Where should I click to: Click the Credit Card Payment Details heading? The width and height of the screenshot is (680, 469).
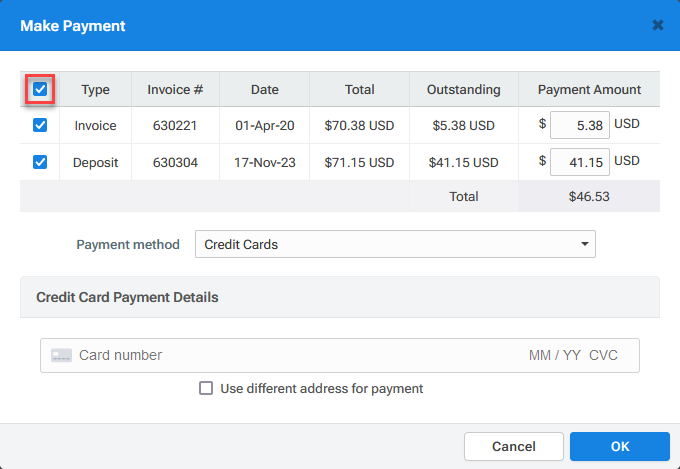pos(127,297)
